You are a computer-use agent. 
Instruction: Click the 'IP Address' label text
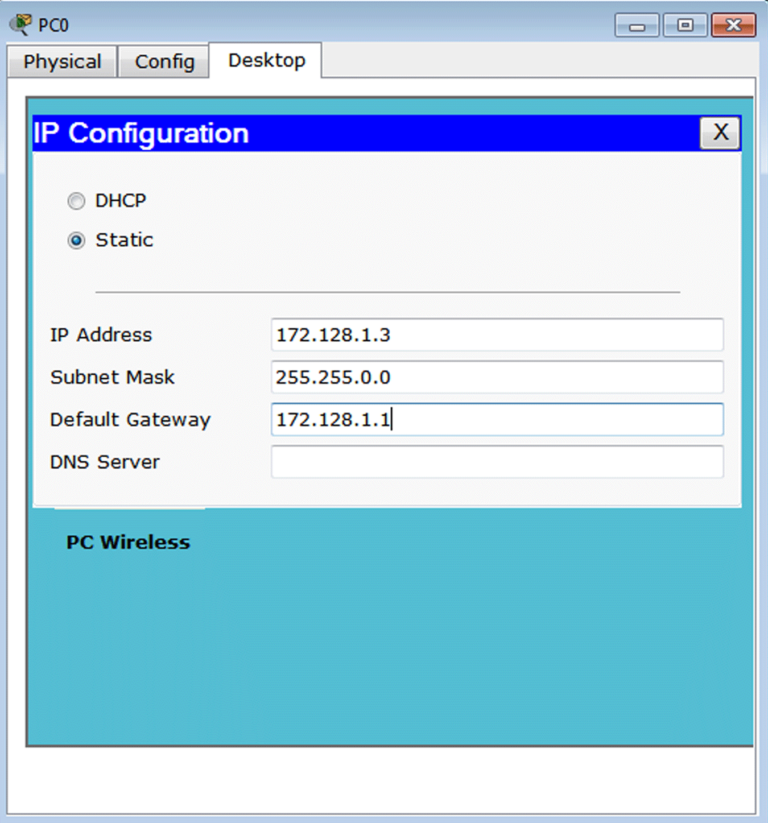(101, 335)
